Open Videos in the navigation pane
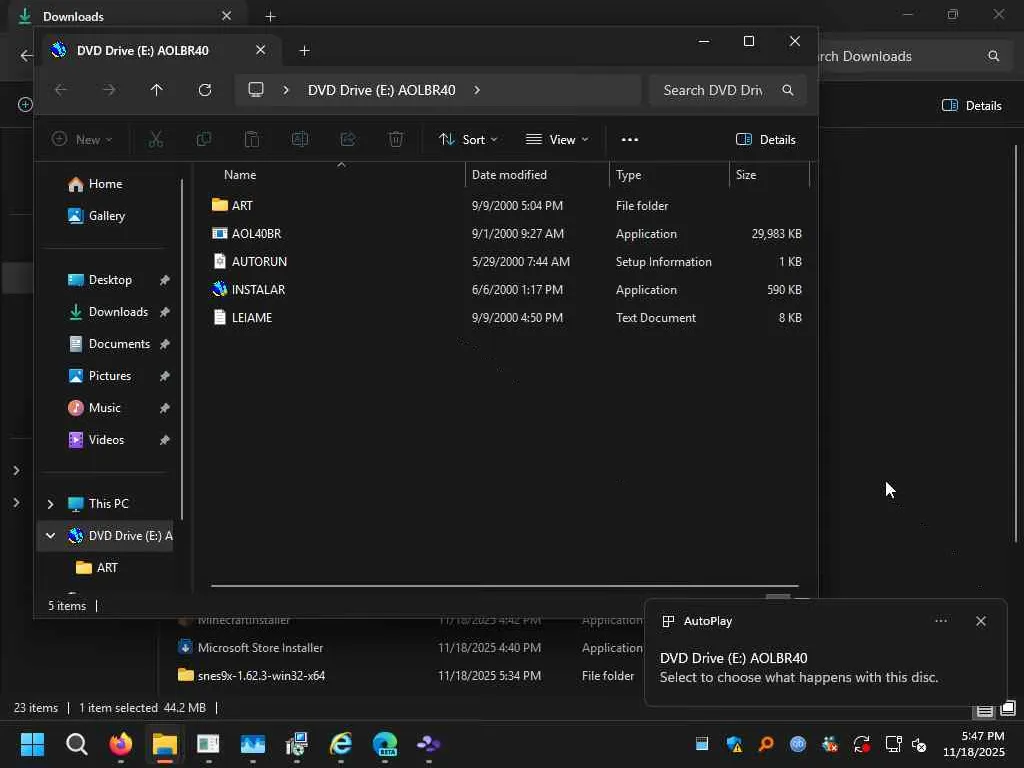The width and height of the screenshot is (1024, 768). click(x=106, y=440)
